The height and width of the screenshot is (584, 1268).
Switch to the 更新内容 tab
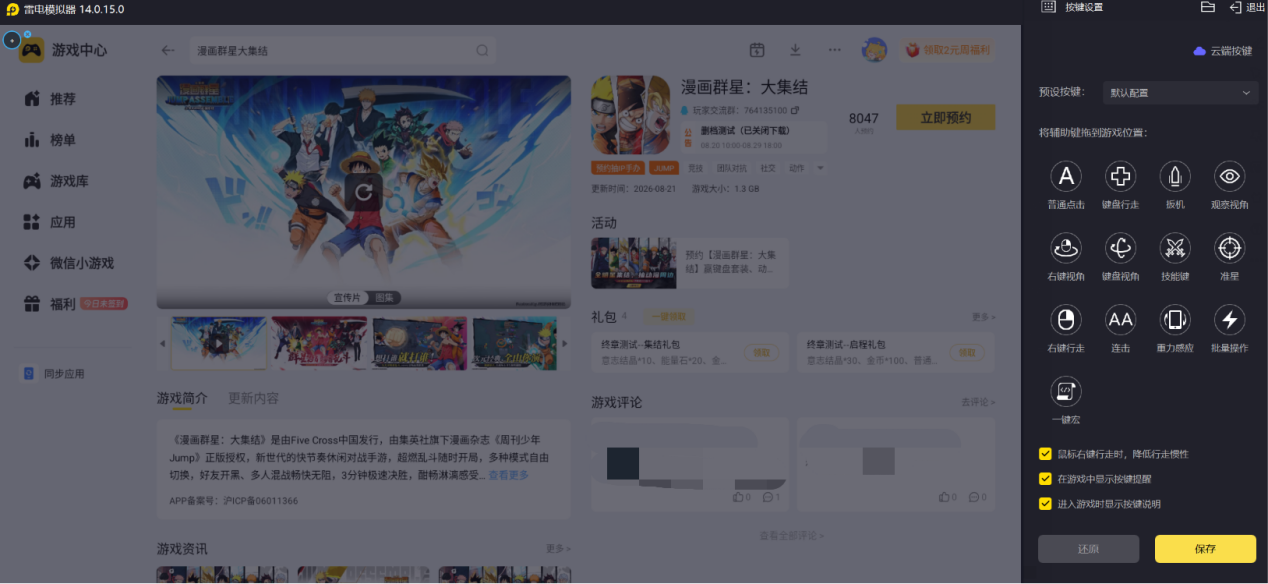click(253, 398)
